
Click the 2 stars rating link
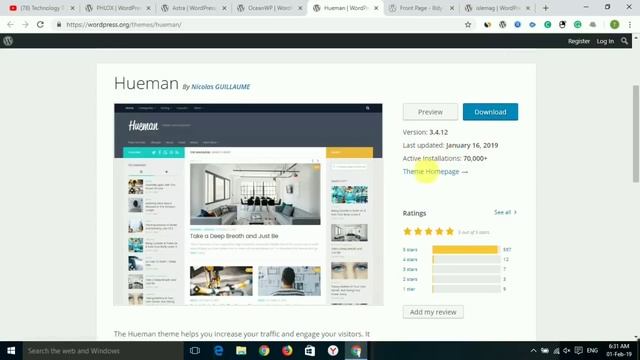click(x=410, y=279)
